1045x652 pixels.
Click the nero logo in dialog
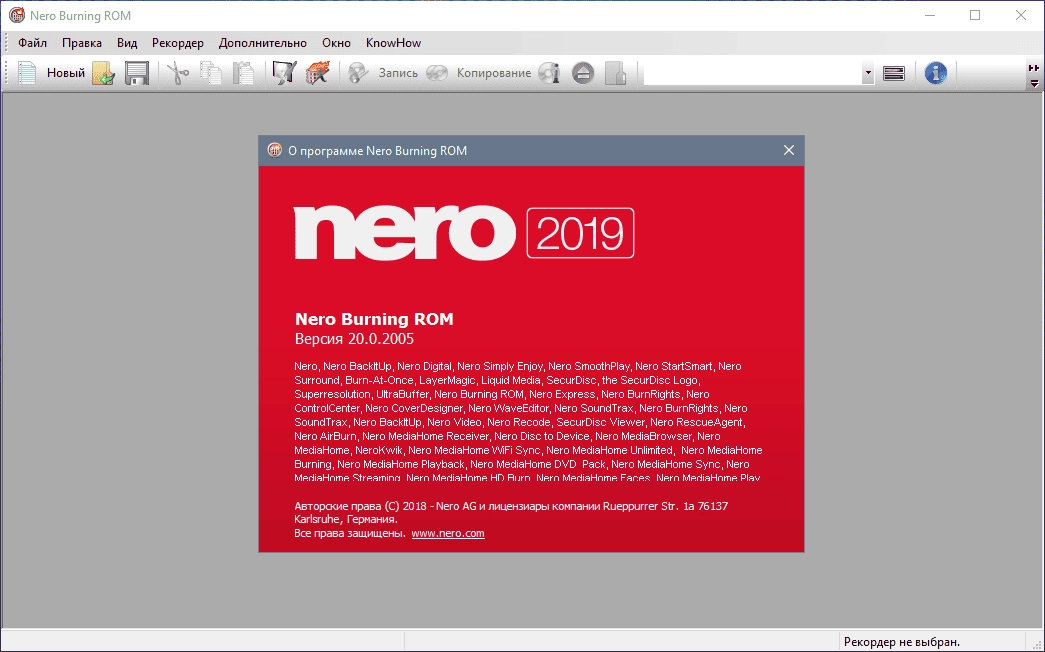tap(405, 232)
